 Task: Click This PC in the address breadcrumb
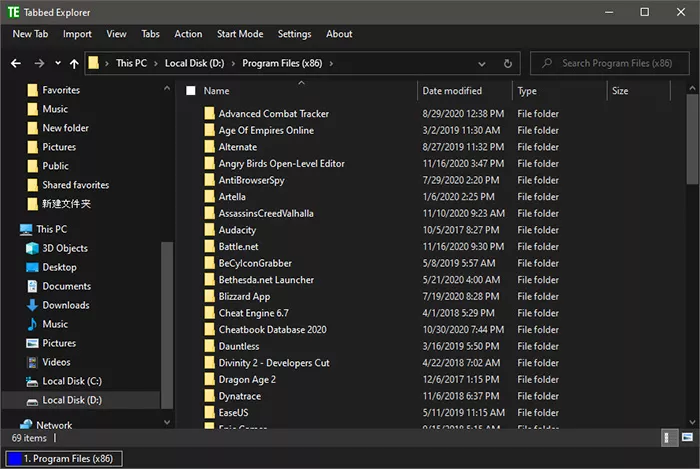tap(131, 63)
